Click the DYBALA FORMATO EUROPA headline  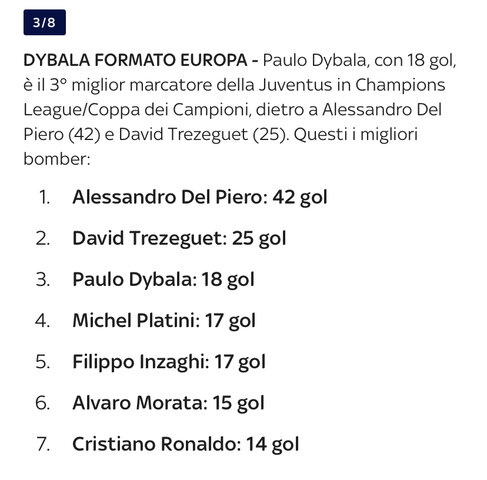tap(135, 60)
